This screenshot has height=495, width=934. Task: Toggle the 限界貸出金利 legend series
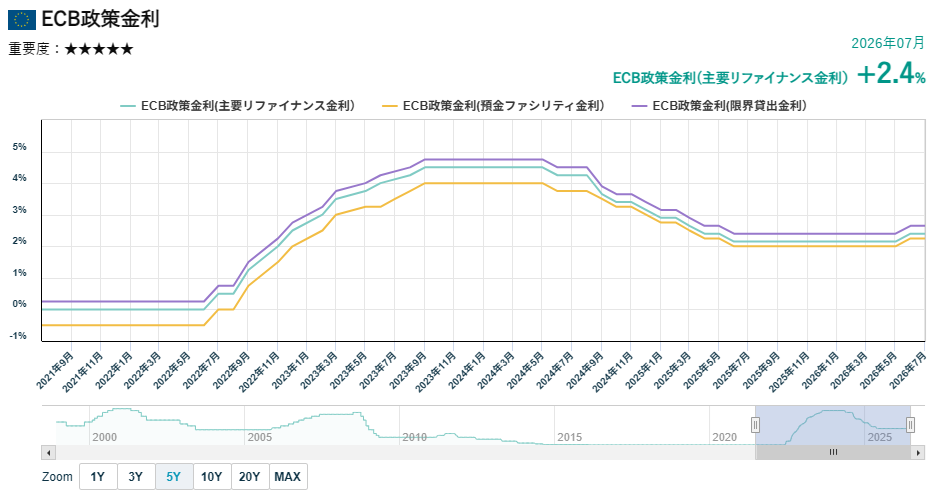click(720, 106)
